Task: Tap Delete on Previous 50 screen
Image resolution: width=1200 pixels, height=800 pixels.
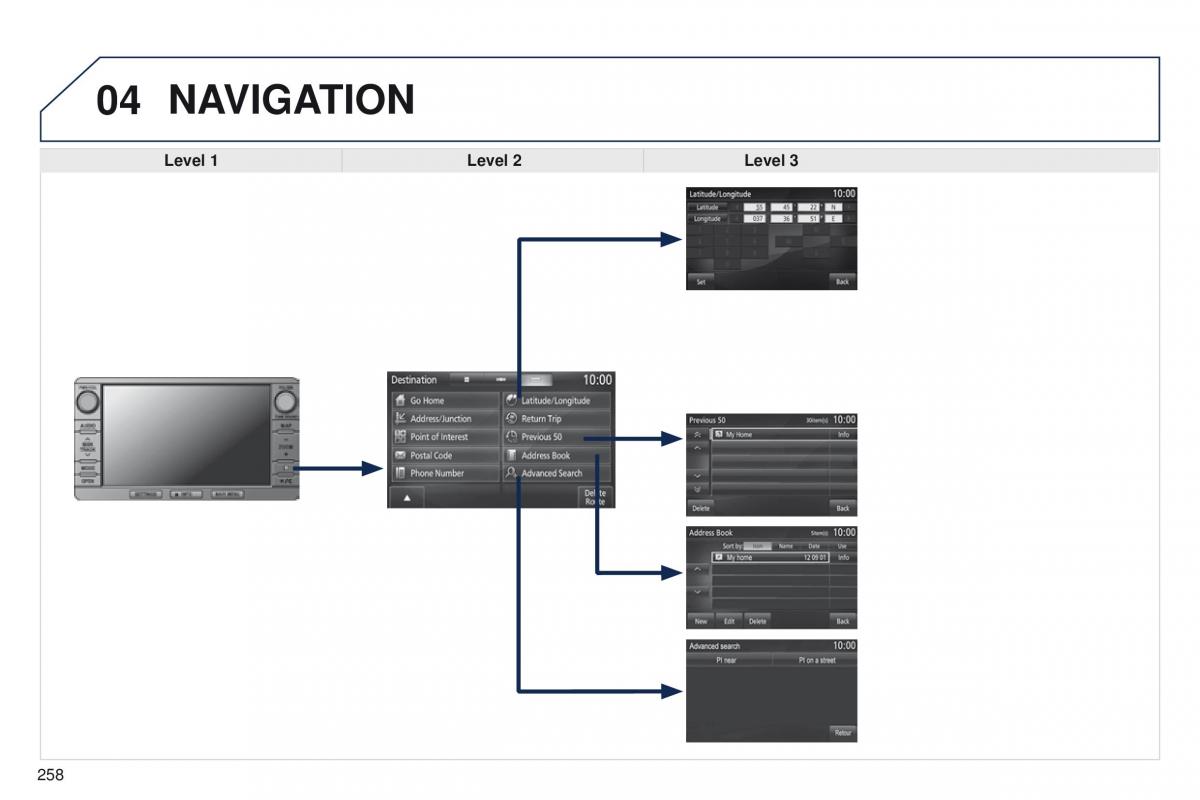Action: 700,508
